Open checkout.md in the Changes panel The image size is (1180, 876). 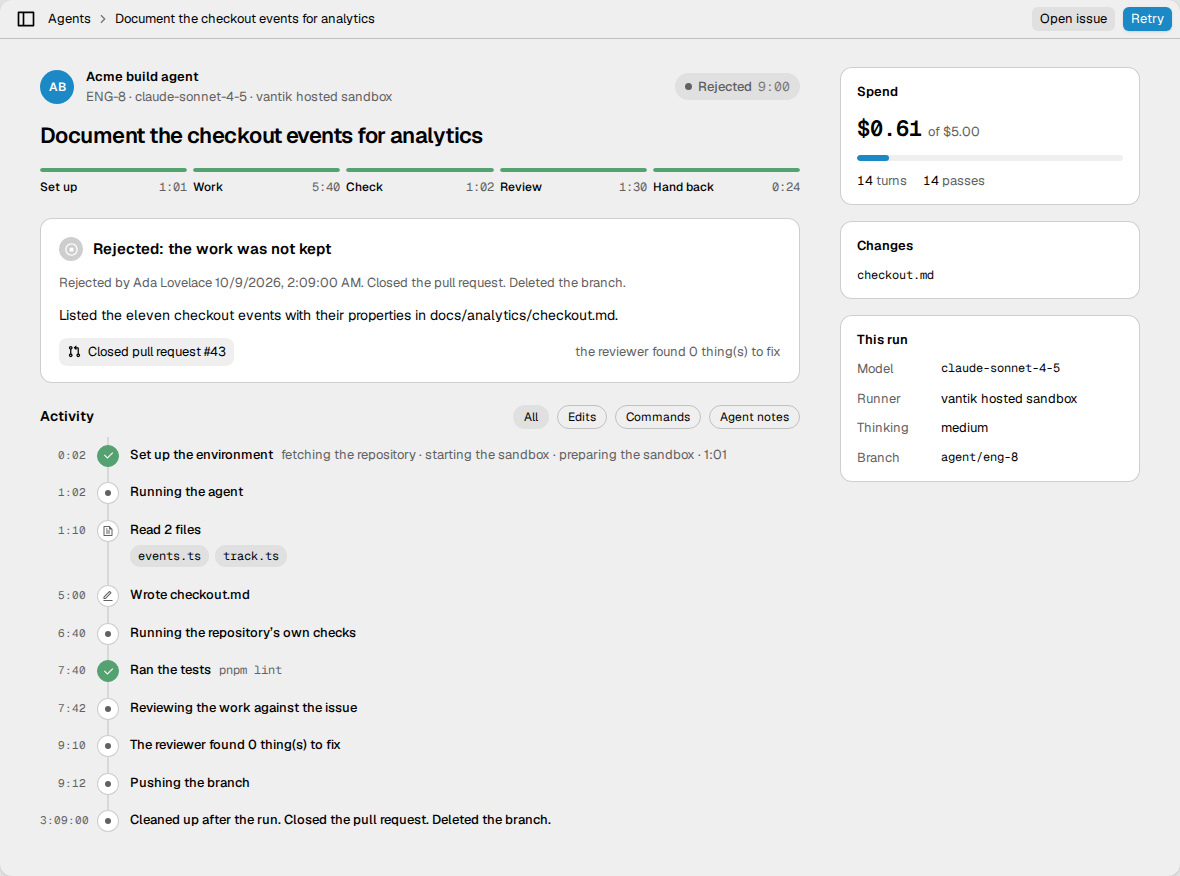(895, 275)
